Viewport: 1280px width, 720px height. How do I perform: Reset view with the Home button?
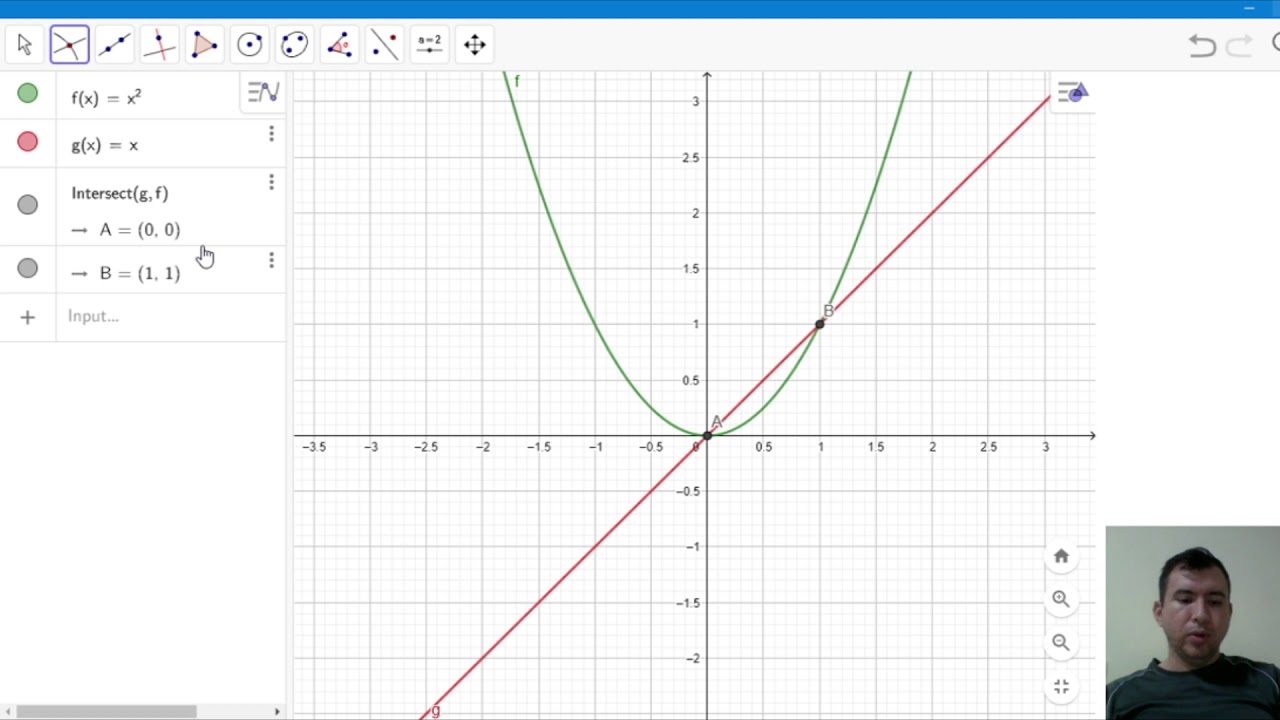click(1061, 556)
